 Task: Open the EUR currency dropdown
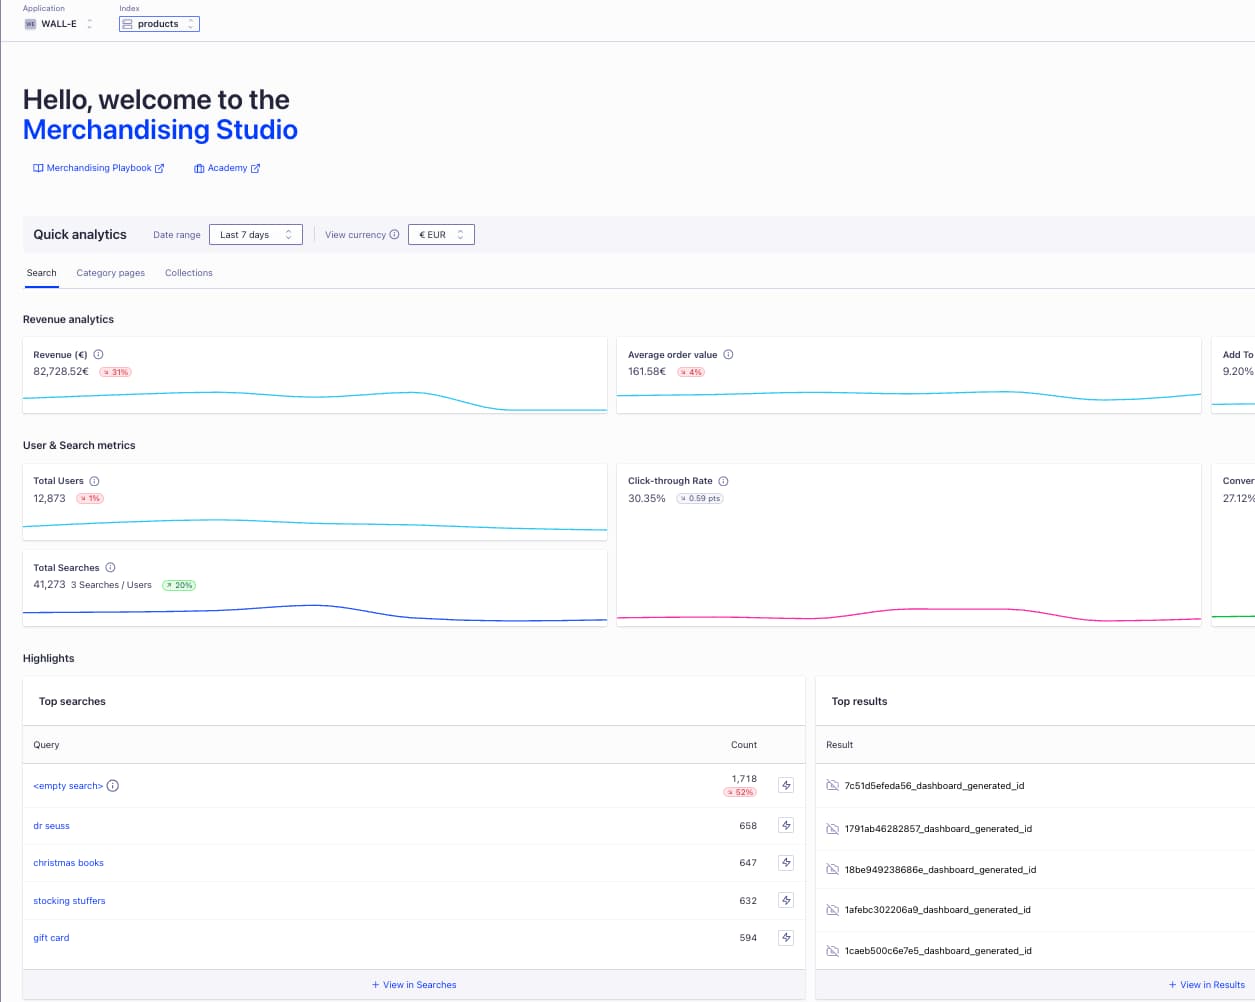(441, 235)
